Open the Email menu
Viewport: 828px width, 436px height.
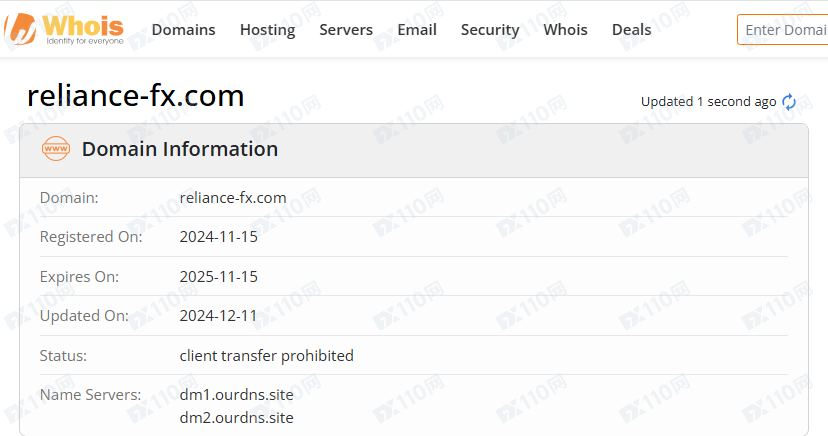pyautogui.click(x=417, y=30)
